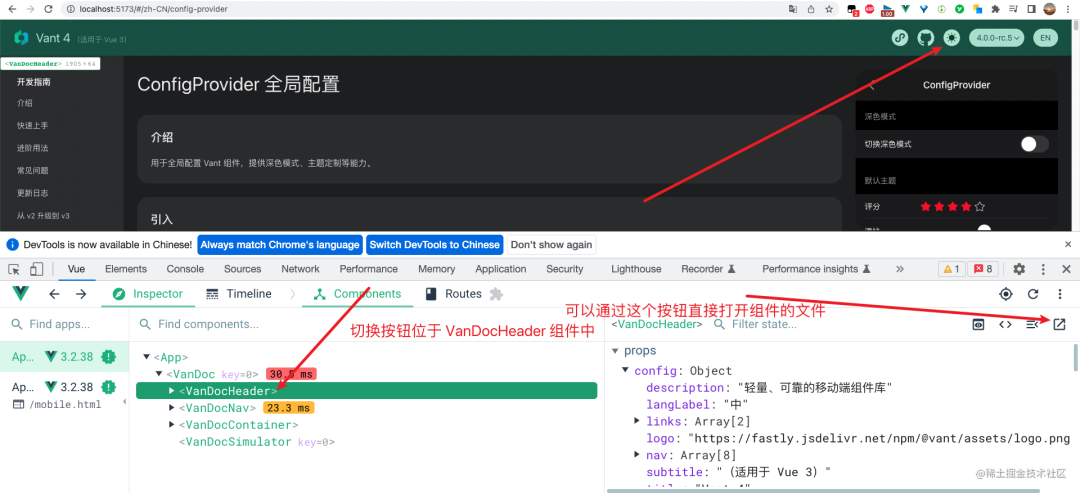Screen dimensions: 1080x493
Task: Go back in Vue DevTools navigation
Action: 54,294
